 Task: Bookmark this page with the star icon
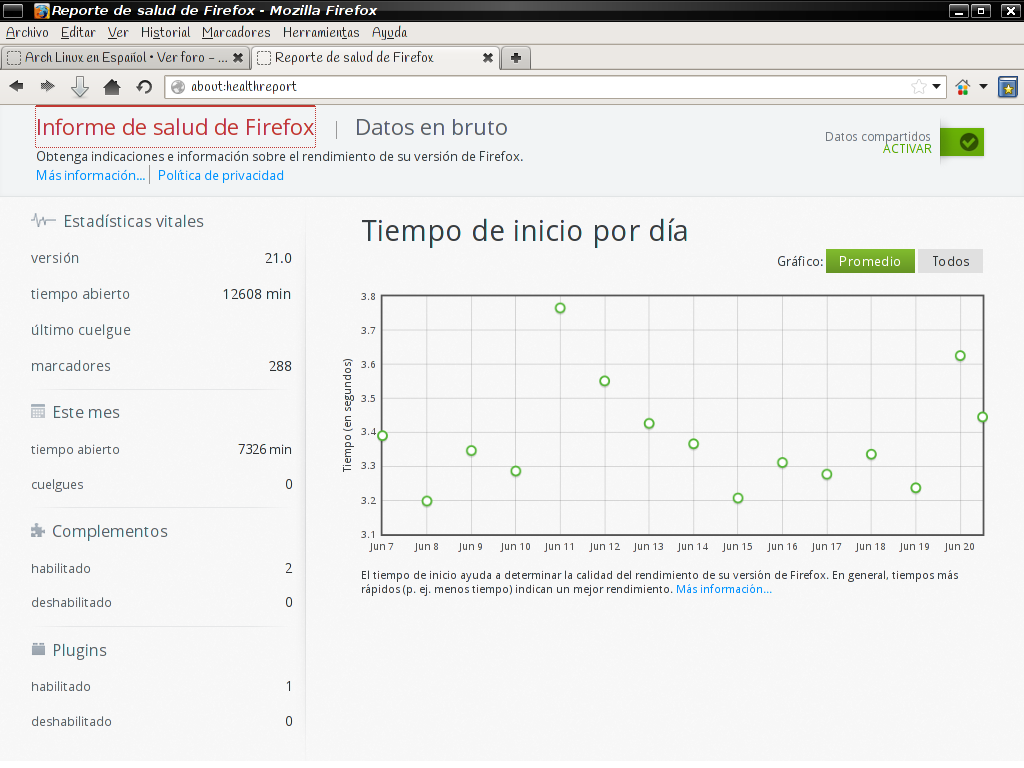point(919,87)
